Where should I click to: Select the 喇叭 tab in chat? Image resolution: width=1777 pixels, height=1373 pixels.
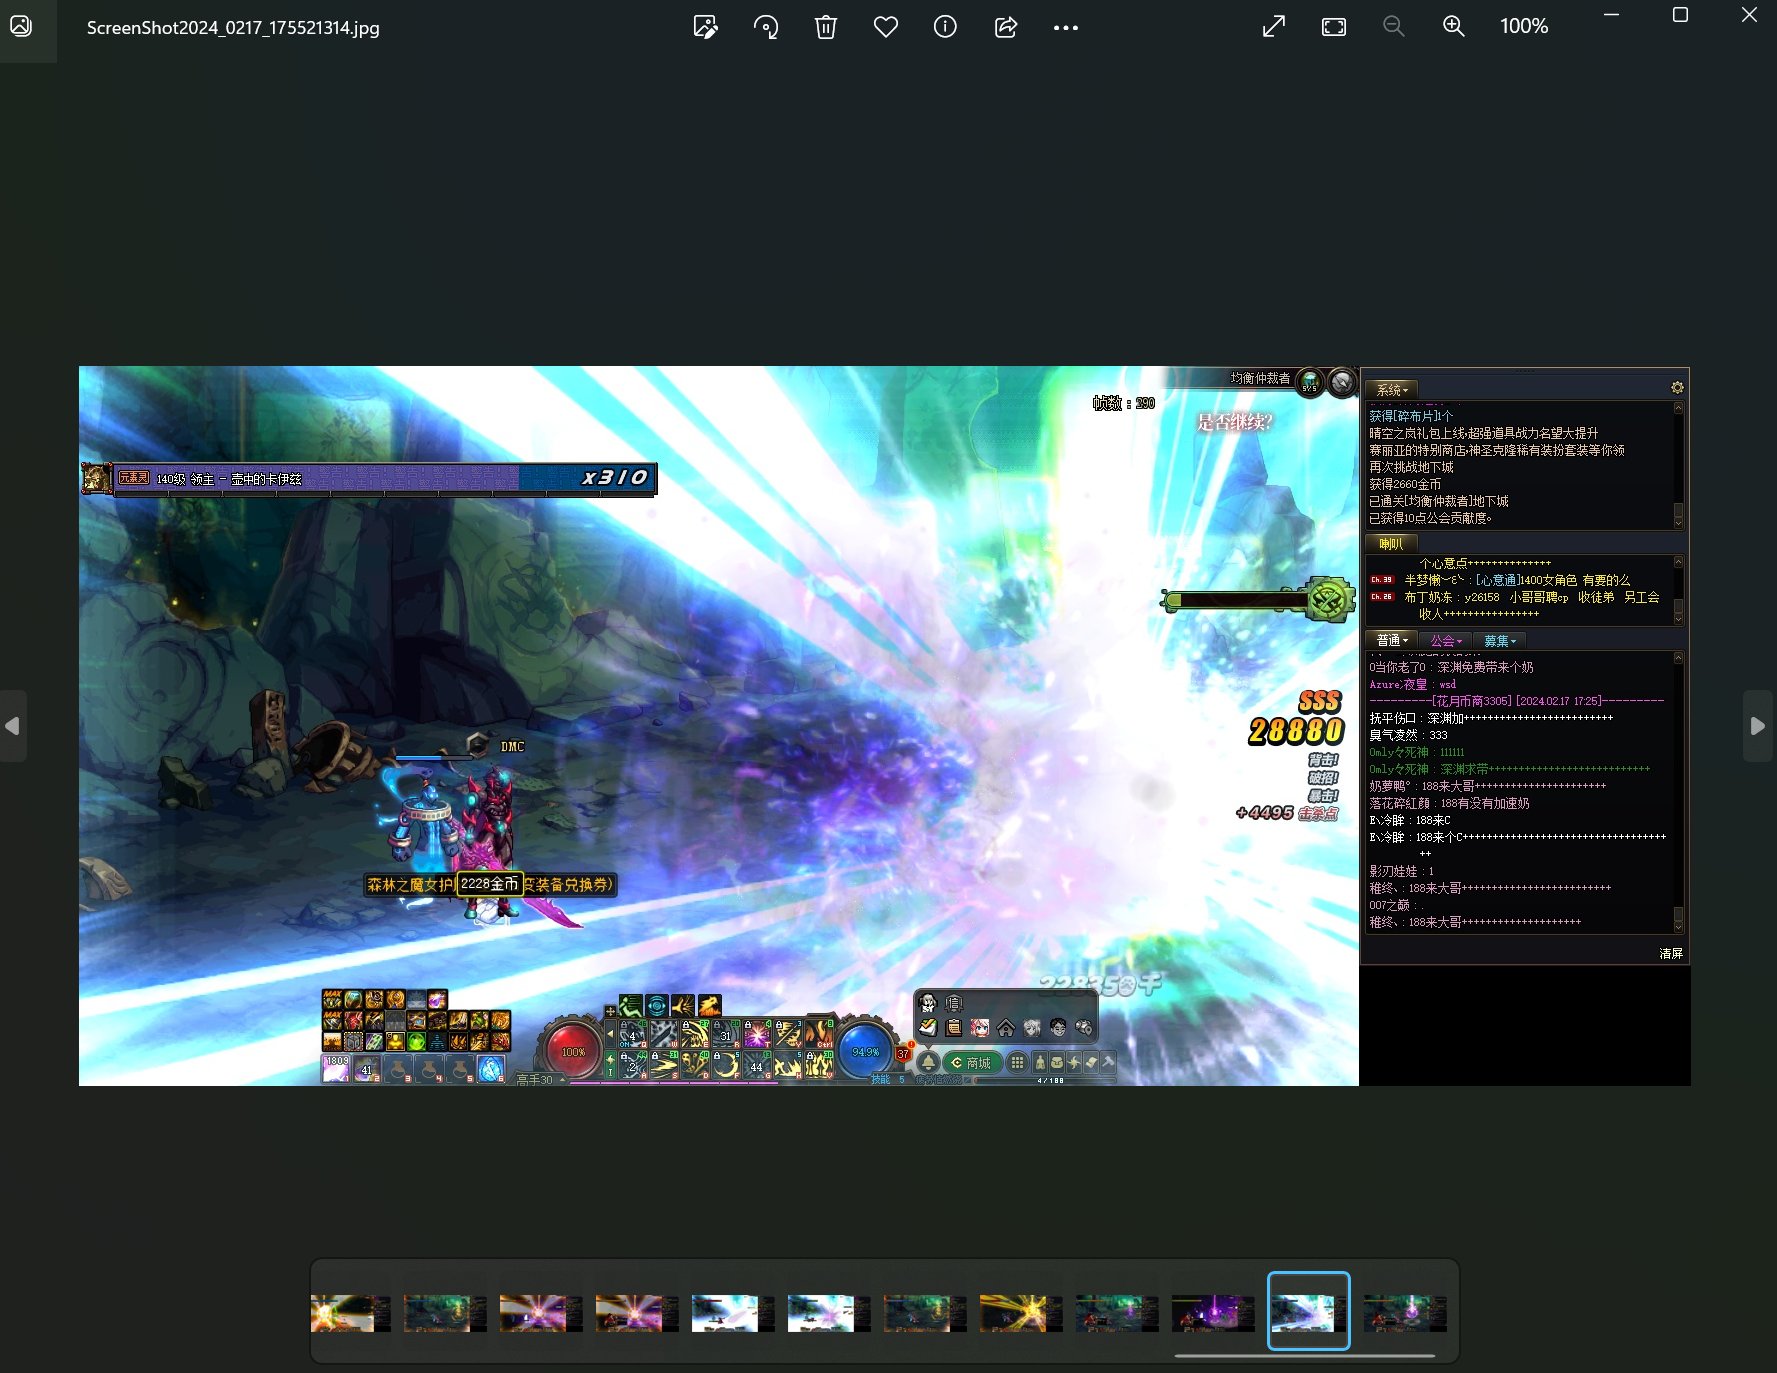1391,544
